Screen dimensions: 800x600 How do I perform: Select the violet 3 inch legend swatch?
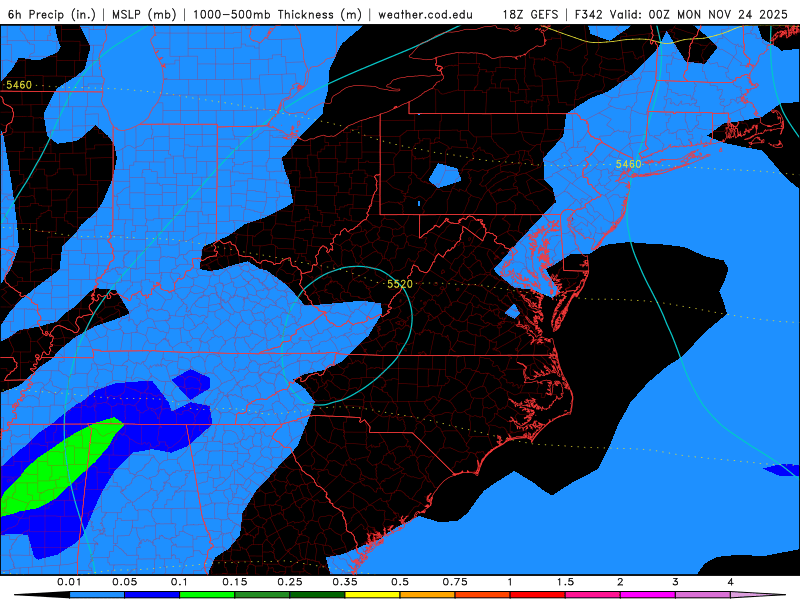(x=703, y=595)
